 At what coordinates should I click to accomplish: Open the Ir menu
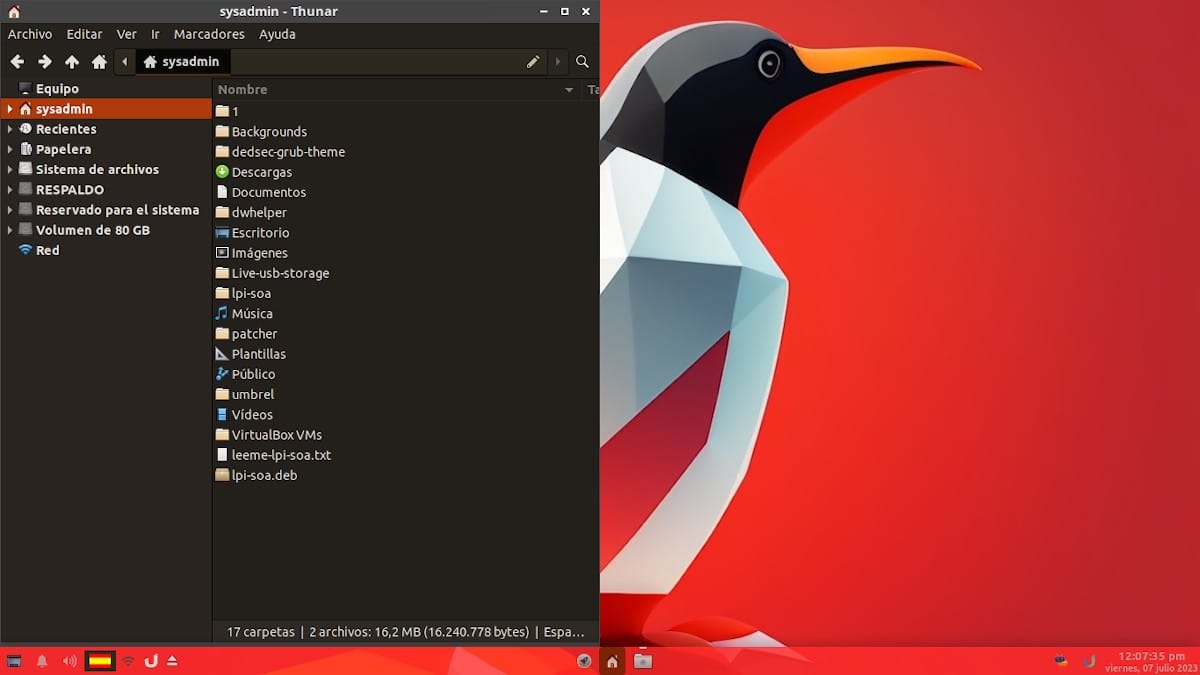click(155, 34)
